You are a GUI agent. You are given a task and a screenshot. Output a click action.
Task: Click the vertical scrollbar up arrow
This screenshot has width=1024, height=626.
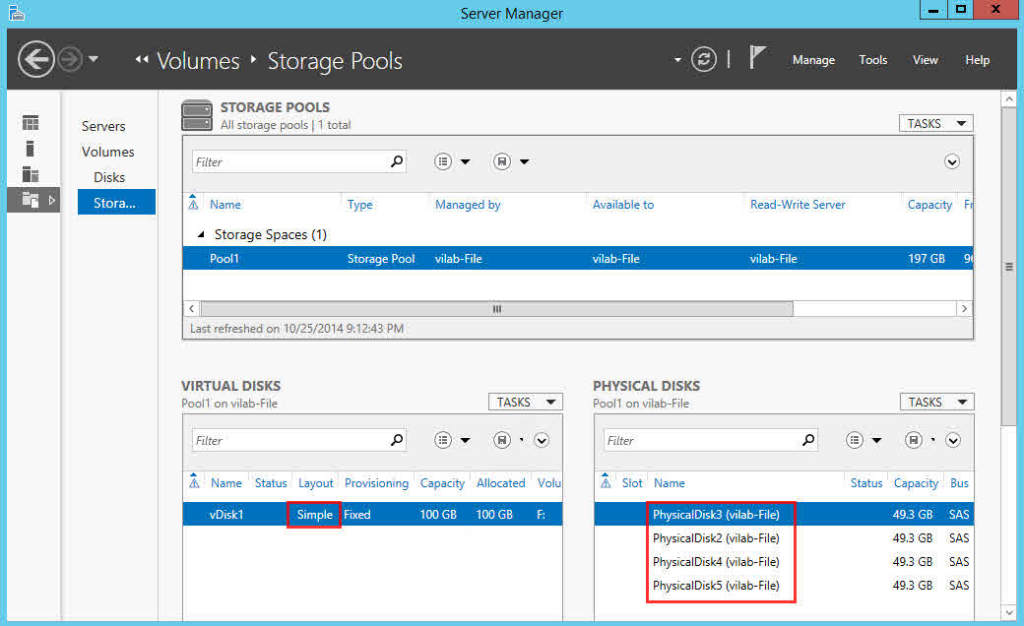[1009, 99]
